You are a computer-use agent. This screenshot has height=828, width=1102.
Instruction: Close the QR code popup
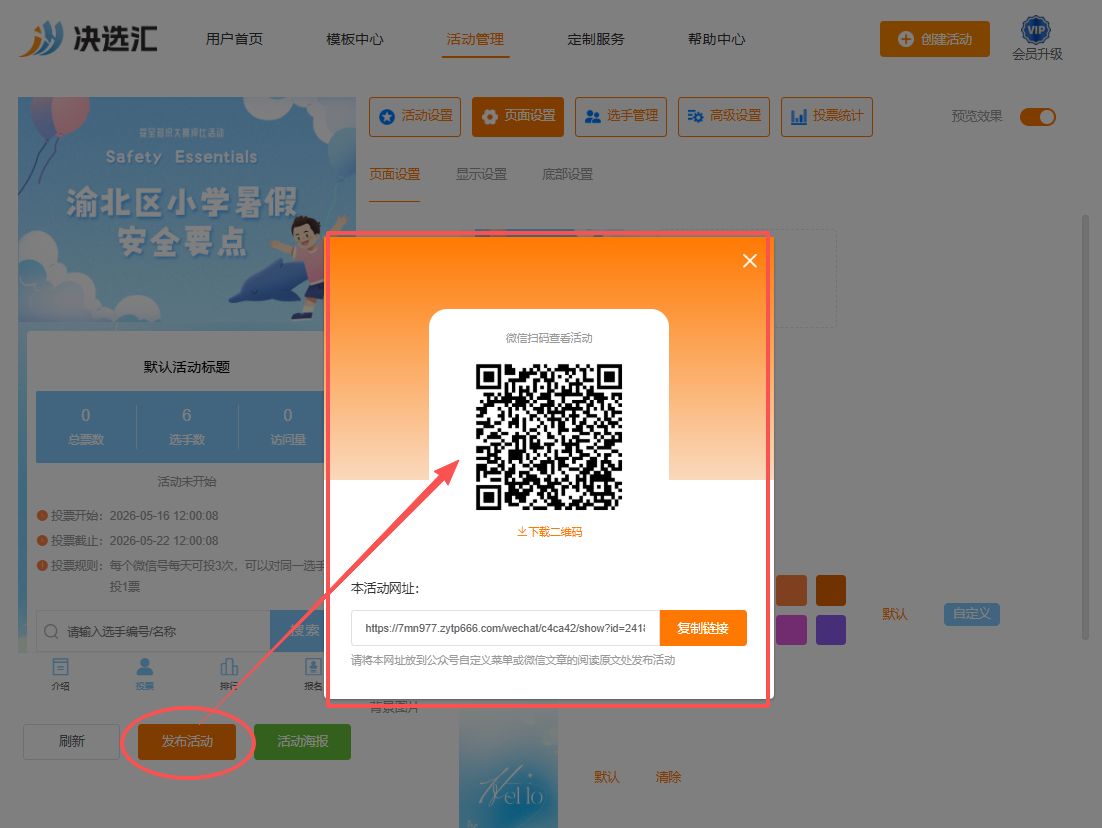pyautogui.click(x=749, y=261)
